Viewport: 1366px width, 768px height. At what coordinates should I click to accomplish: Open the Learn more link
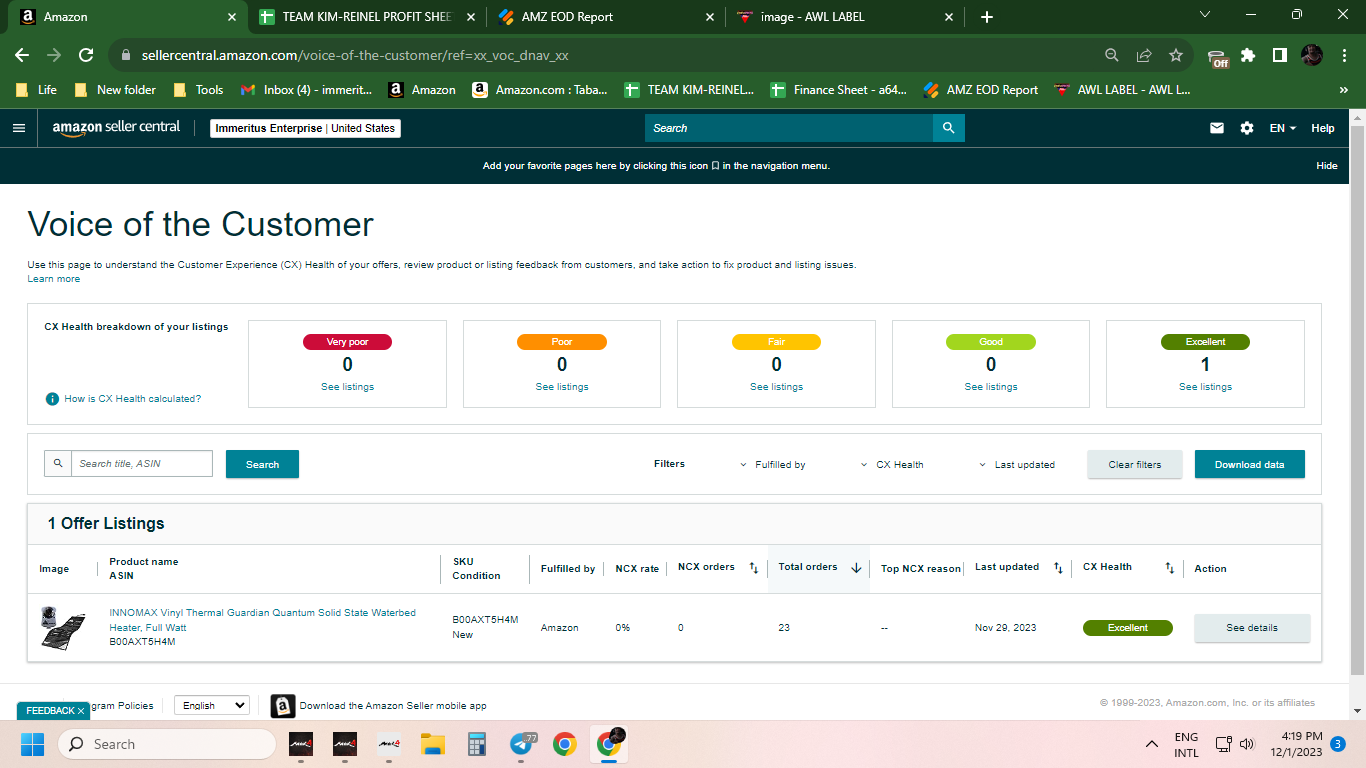54,279
